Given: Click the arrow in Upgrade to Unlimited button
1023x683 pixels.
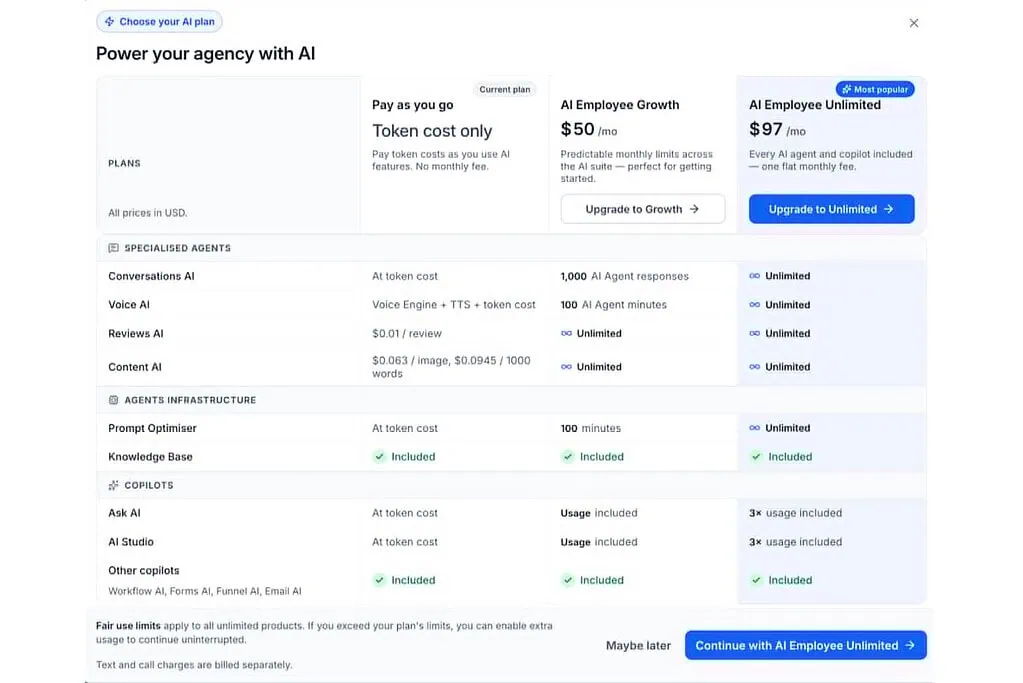Looking at the screenshot, I should [889, 209].
